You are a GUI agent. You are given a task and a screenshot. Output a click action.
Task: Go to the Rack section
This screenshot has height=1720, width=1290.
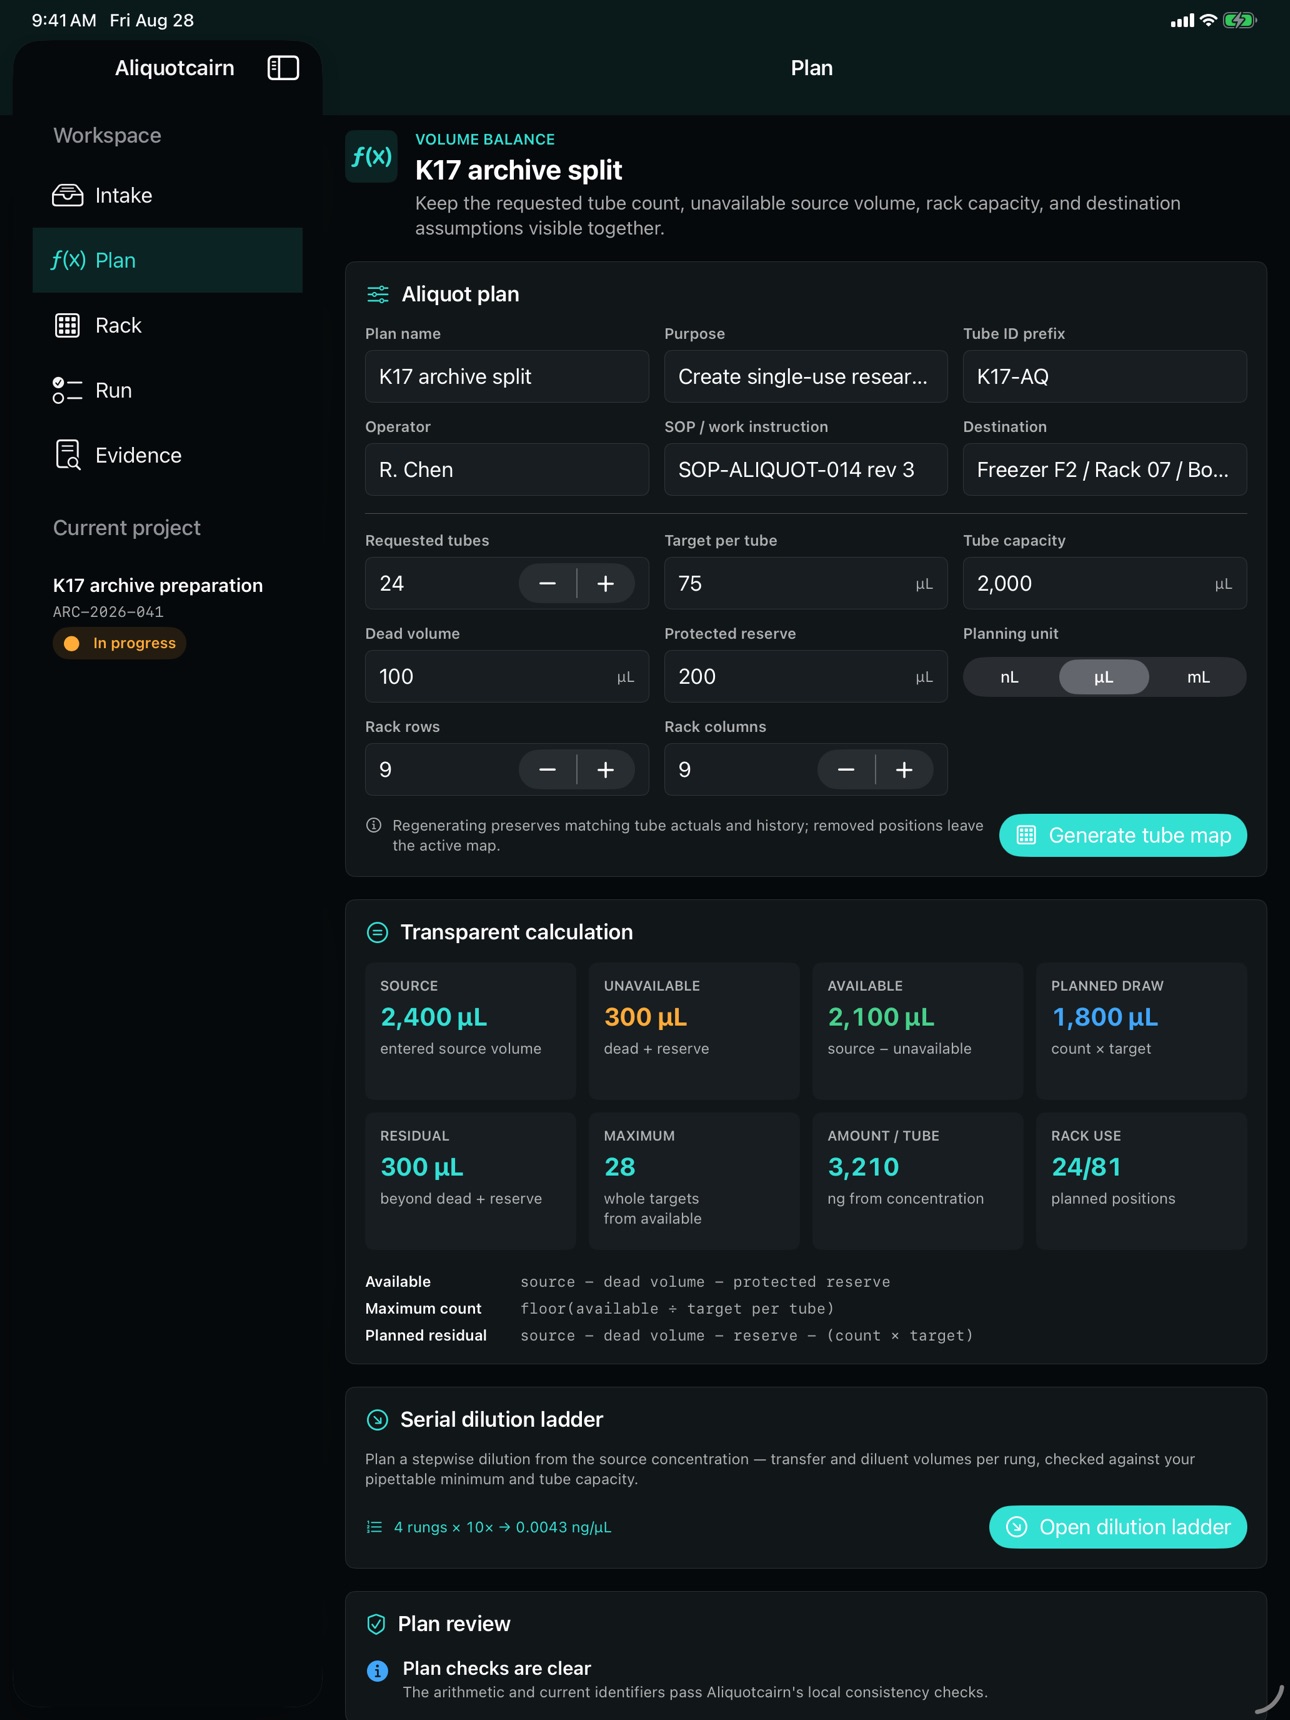(167, 325)
